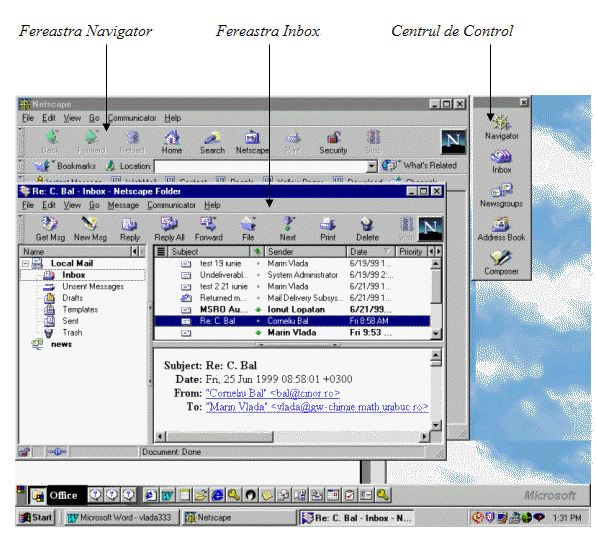The width and height of the screenshot is (597, 535).
Task: Open File menu in Inbox window
Action: point(28,205)
